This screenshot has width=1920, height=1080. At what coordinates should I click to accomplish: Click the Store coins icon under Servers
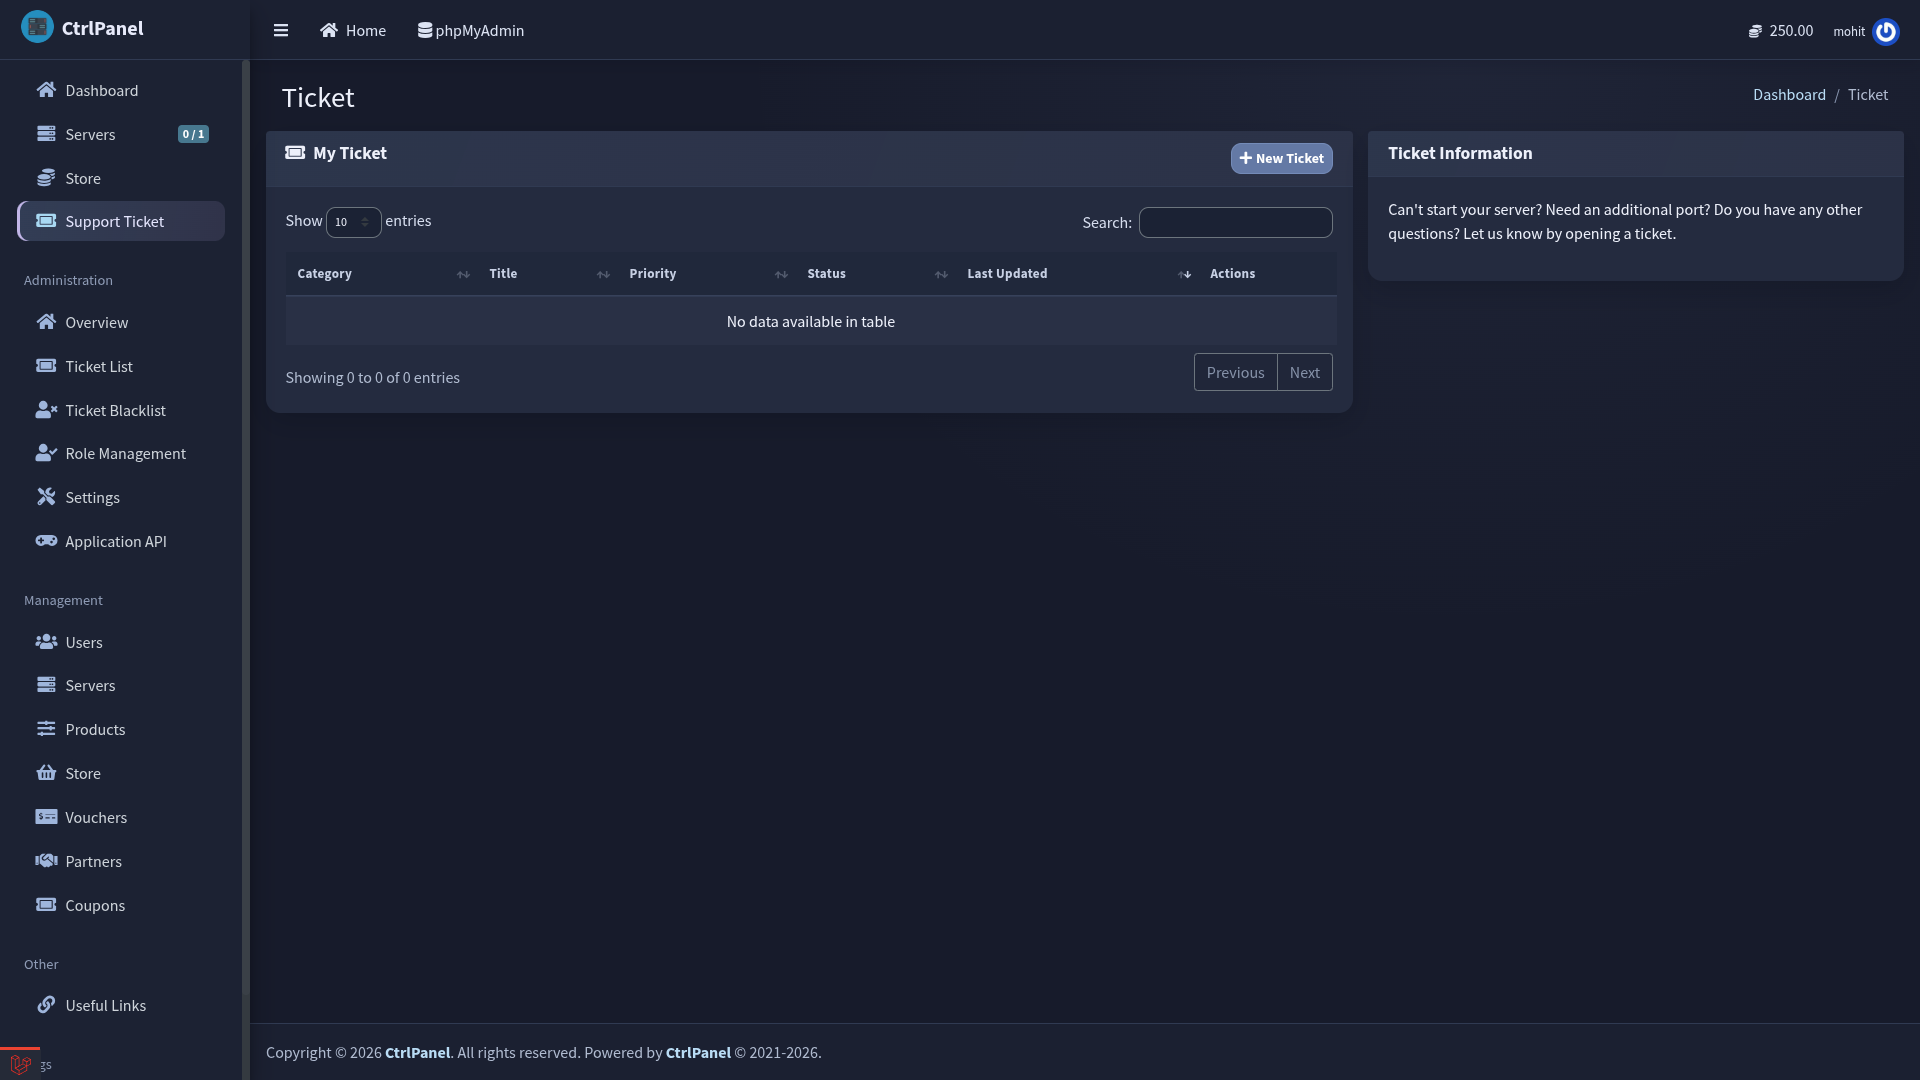coord(46,178)
